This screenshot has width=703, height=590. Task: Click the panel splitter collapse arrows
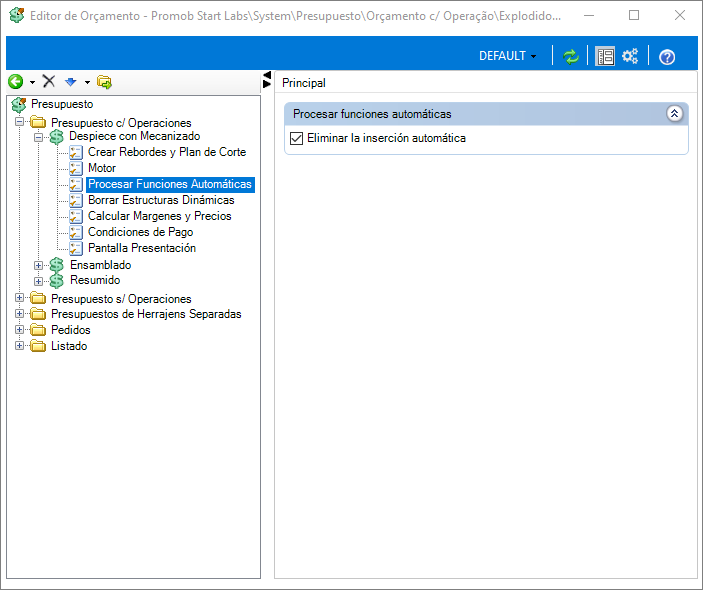267,79
